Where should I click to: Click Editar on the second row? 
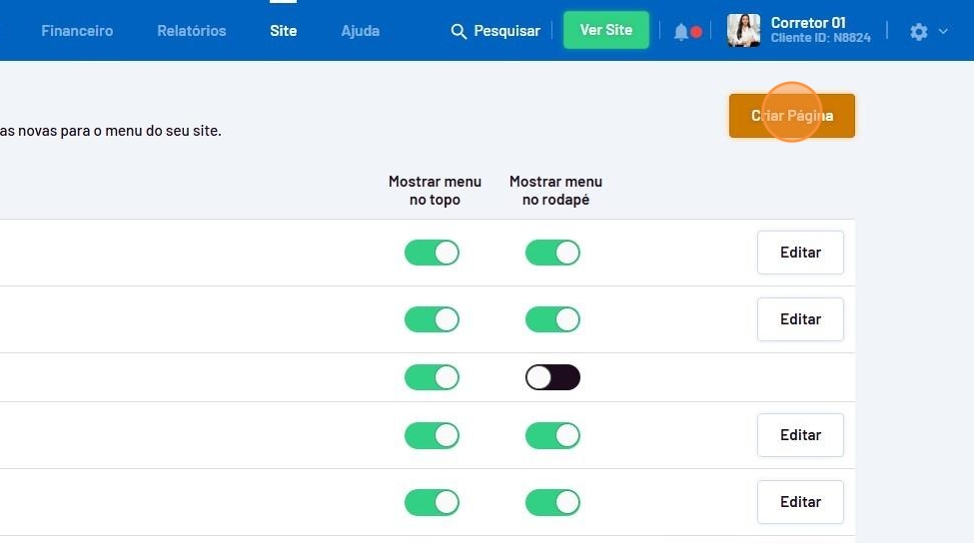(x=800, y=320)
